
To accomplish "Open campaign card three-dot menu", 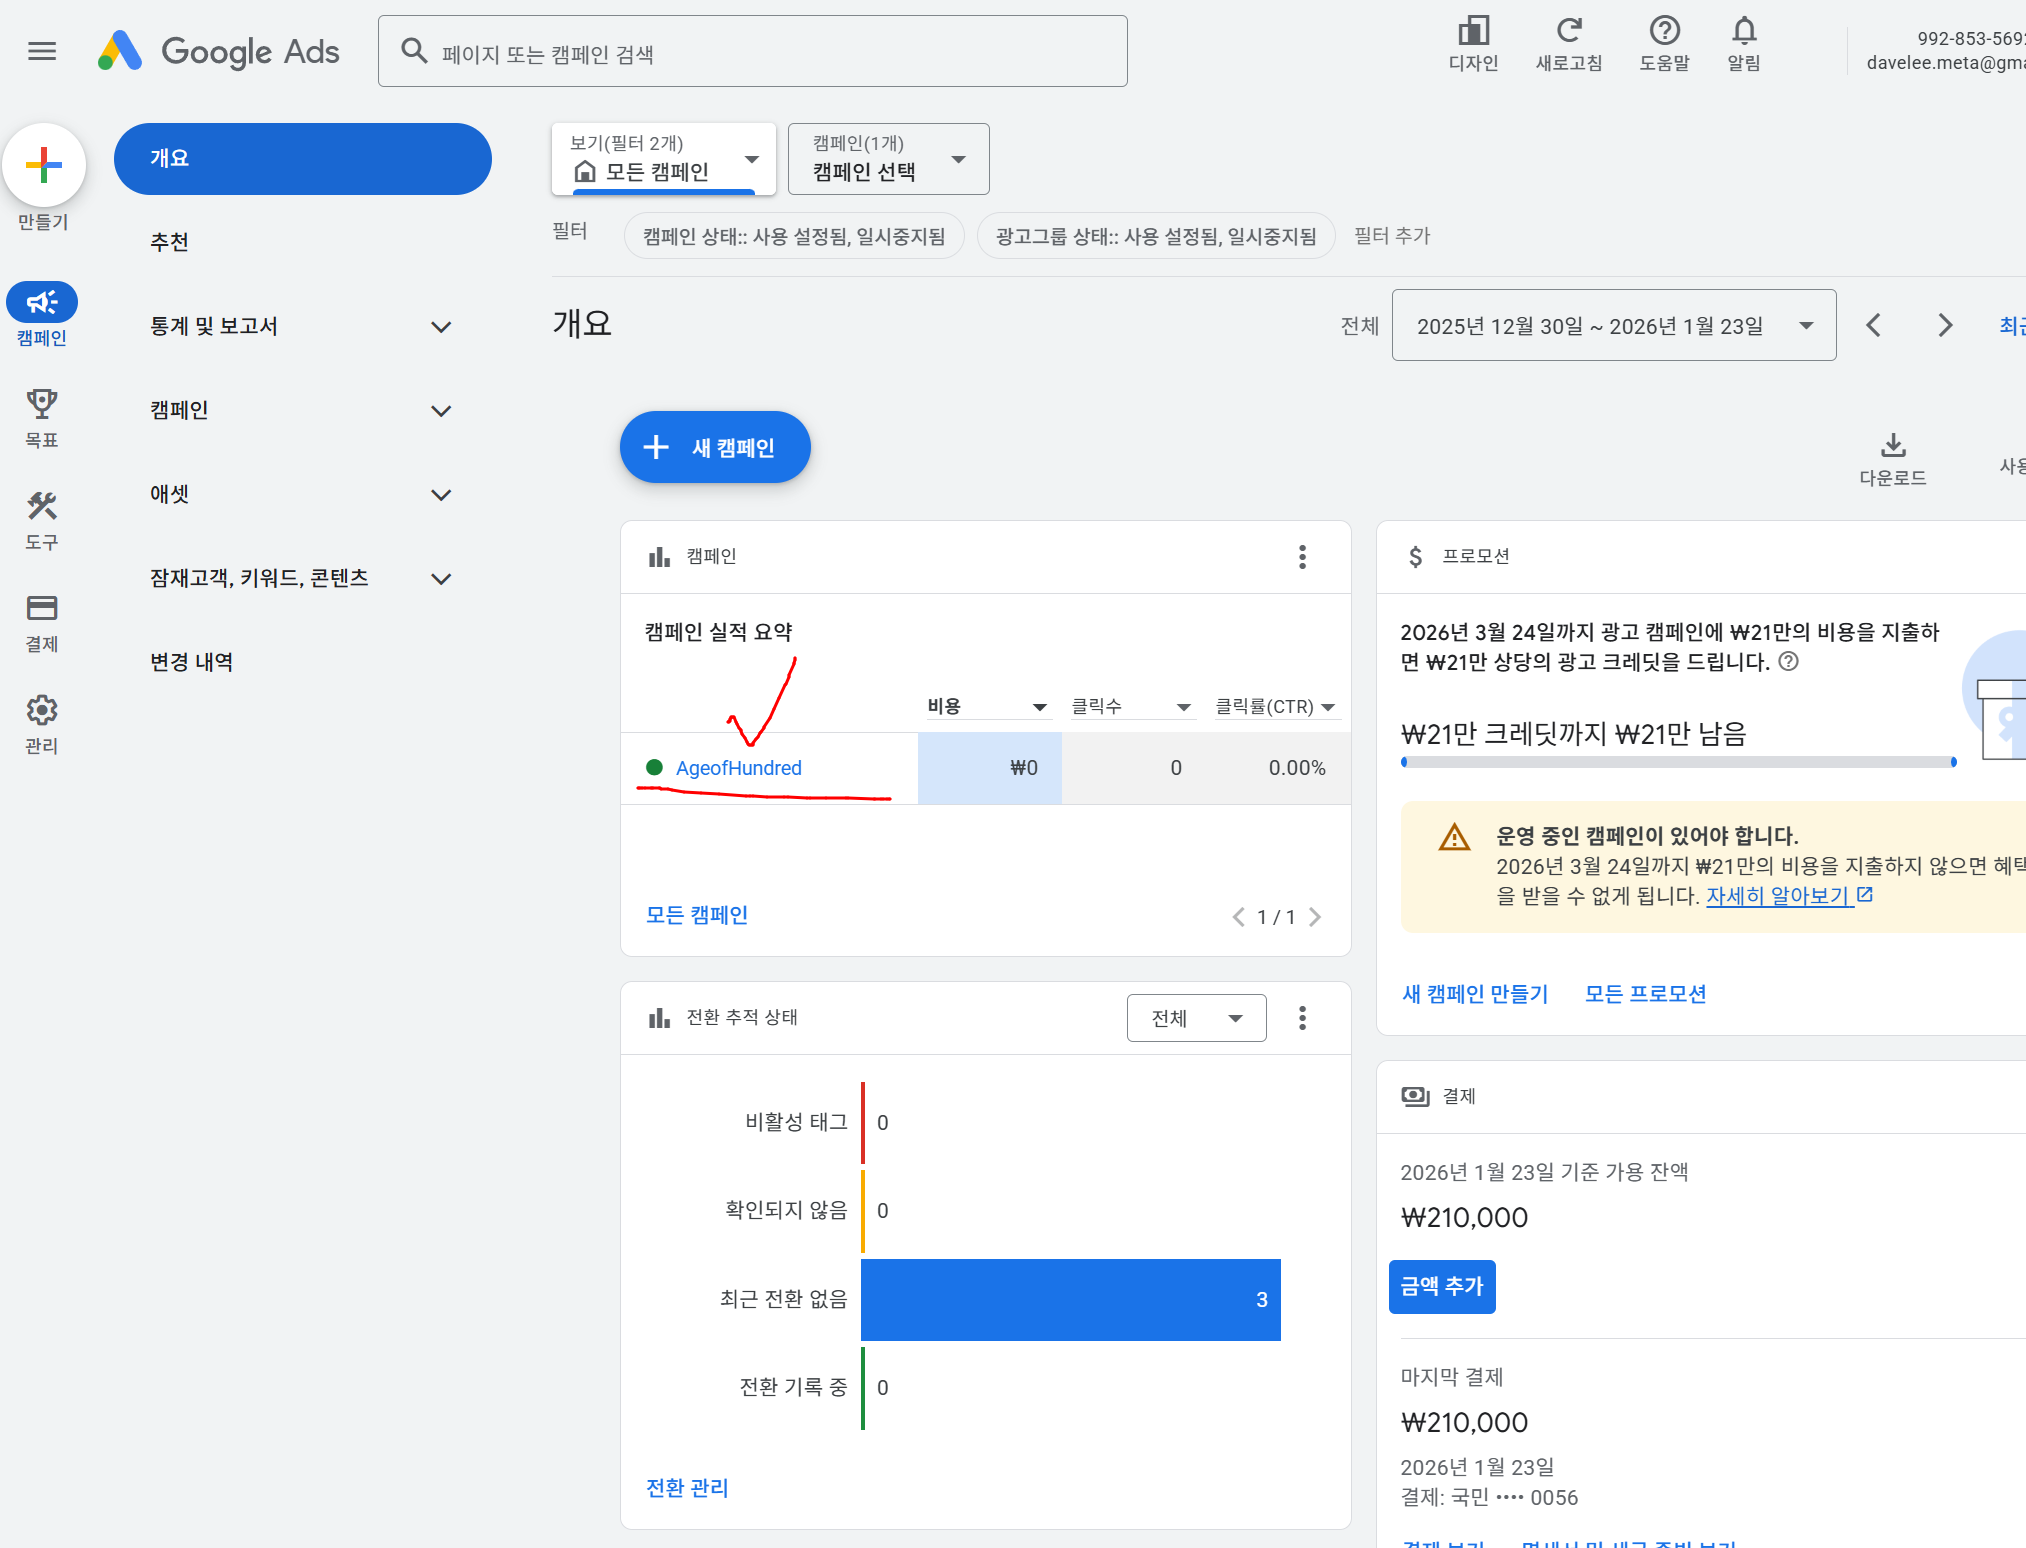I will tap(1302, 557).
